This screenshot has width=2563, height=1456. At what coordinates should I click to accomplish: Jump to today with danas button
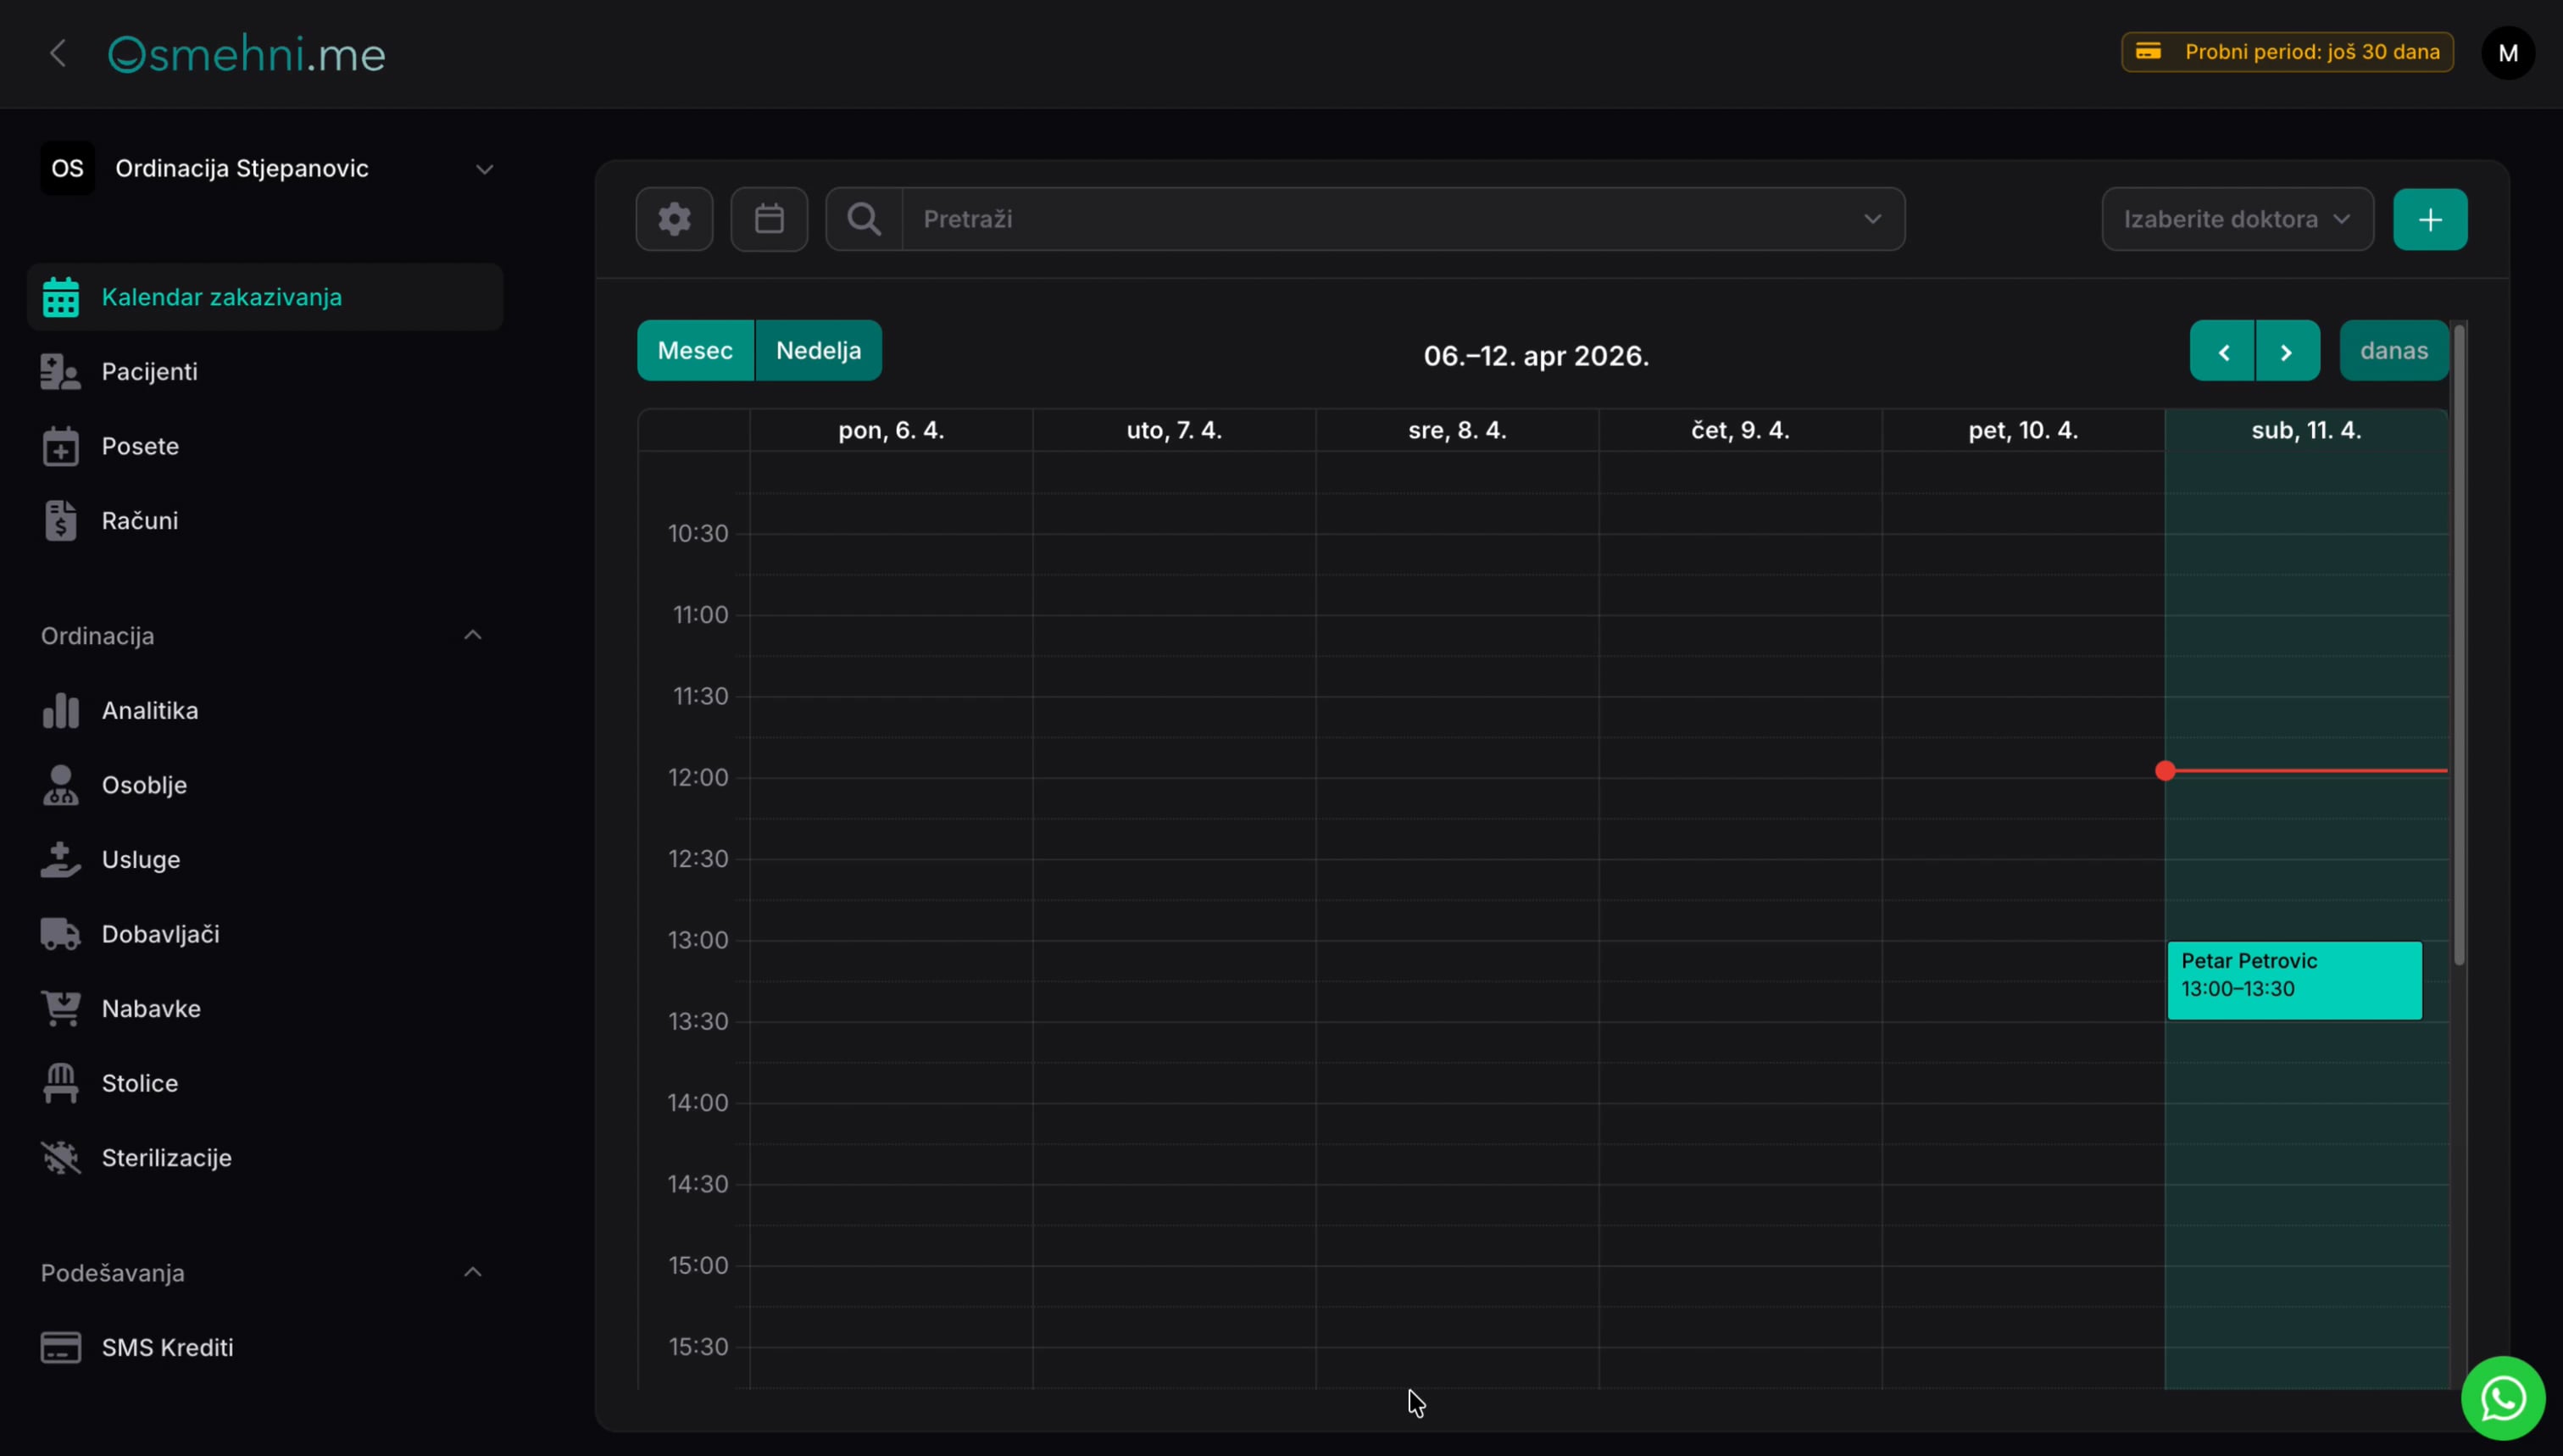tap(2393, 350)
